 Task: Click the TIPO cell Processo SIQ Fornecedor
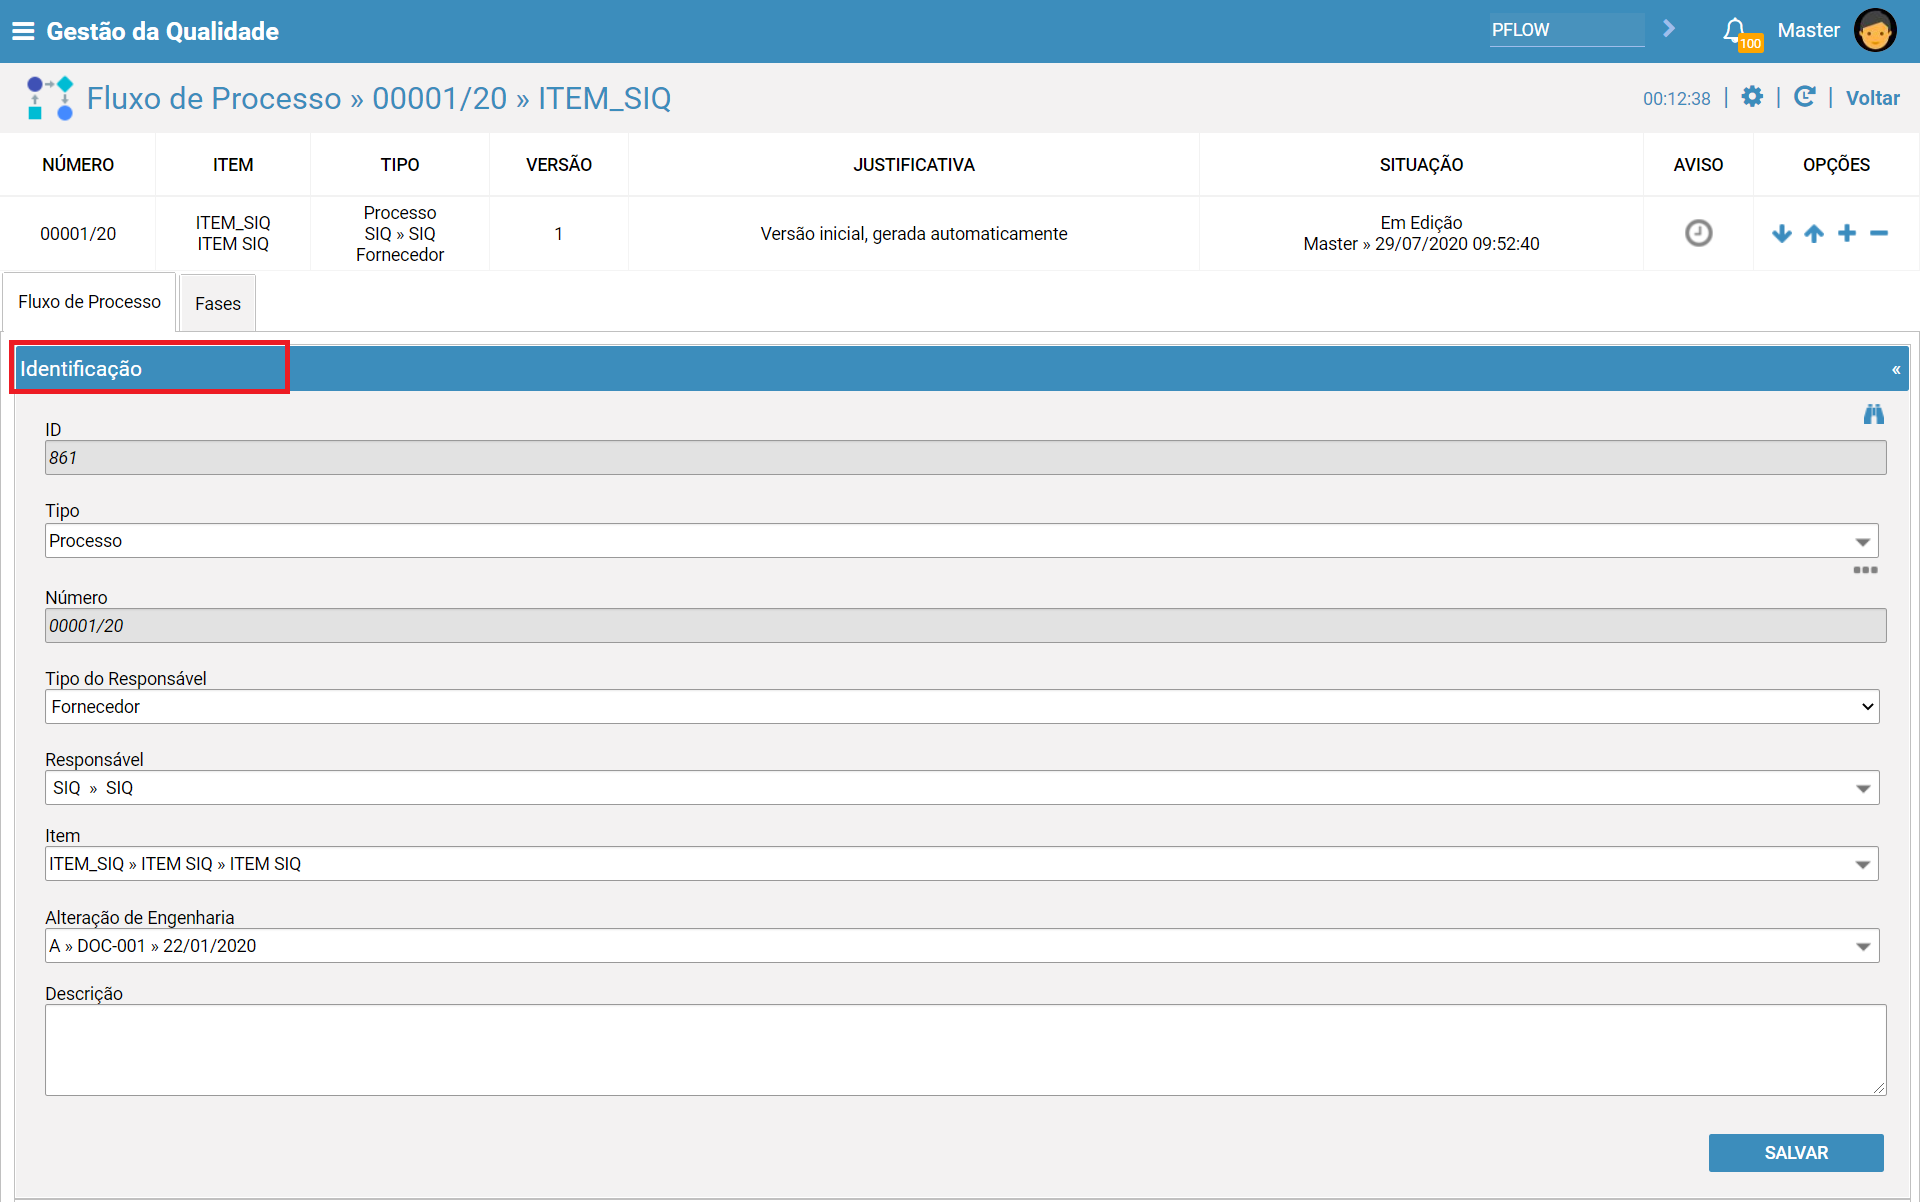tap(400, 234)
